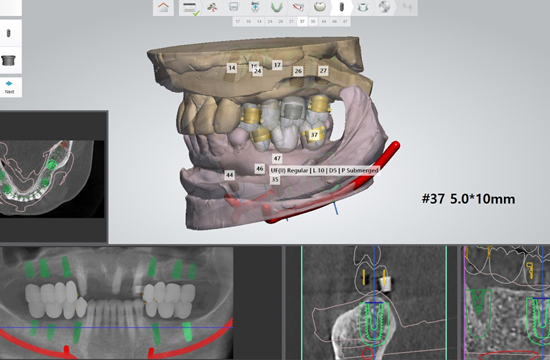
Task: Select implant label 47 on the 3D model
Action: (x=277, y=159)
